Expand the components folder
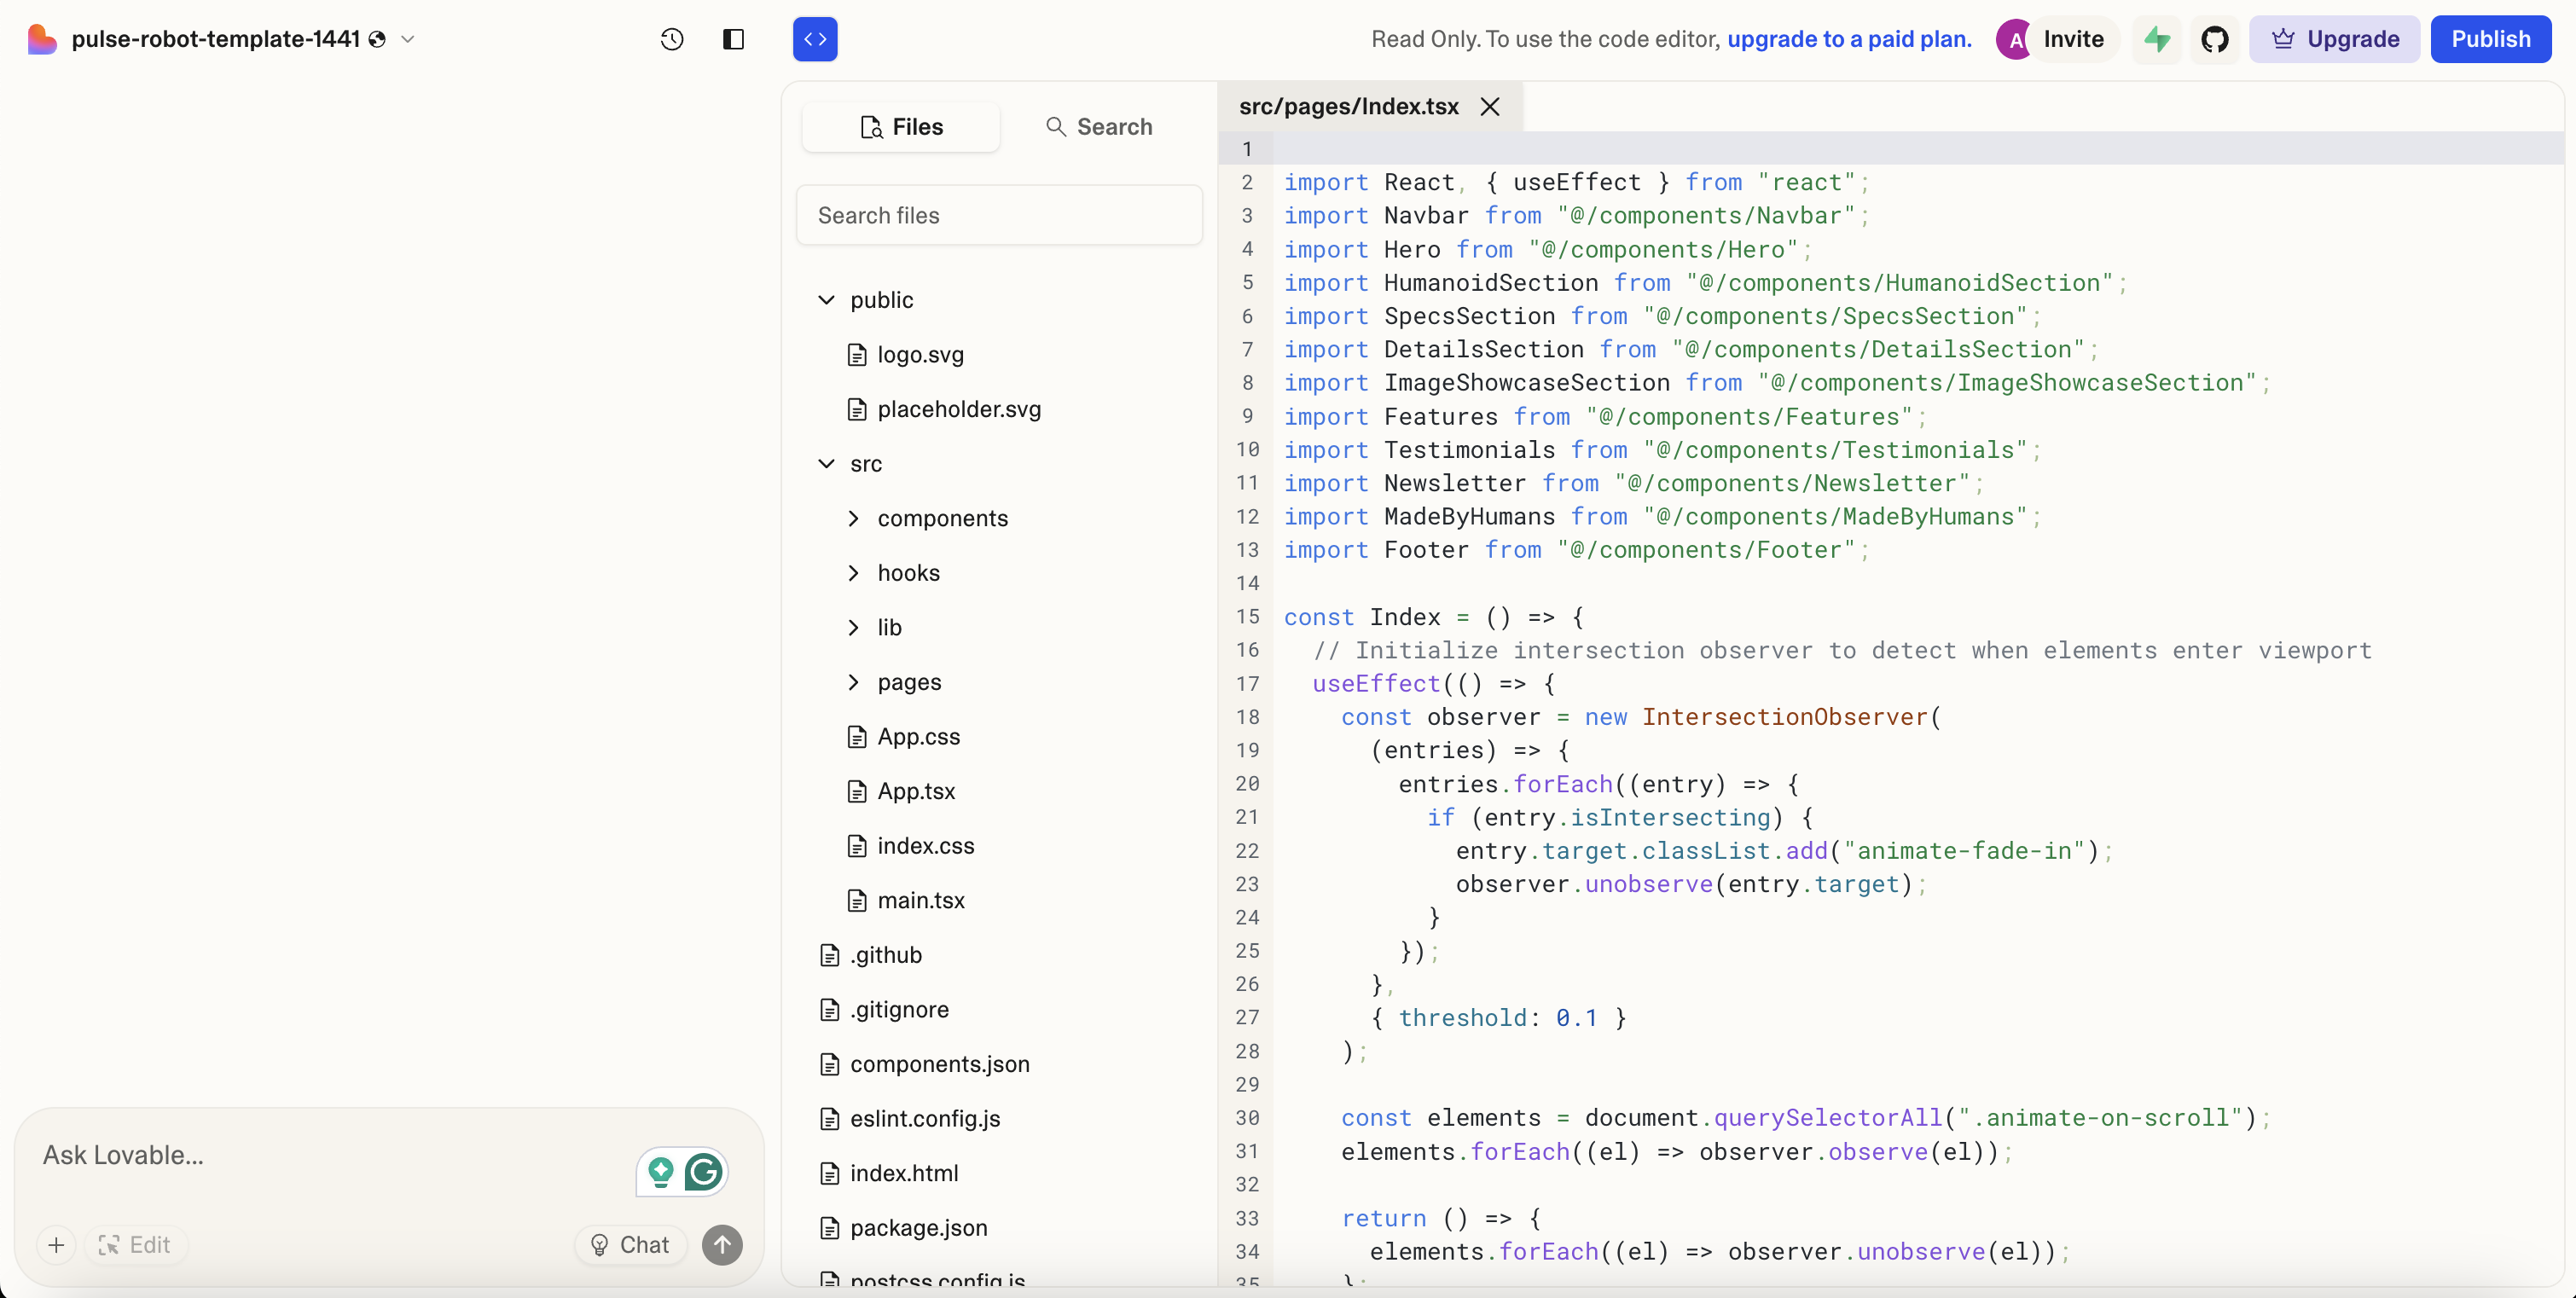The height and width of the screenshot is (1298, 2576). 853,518
